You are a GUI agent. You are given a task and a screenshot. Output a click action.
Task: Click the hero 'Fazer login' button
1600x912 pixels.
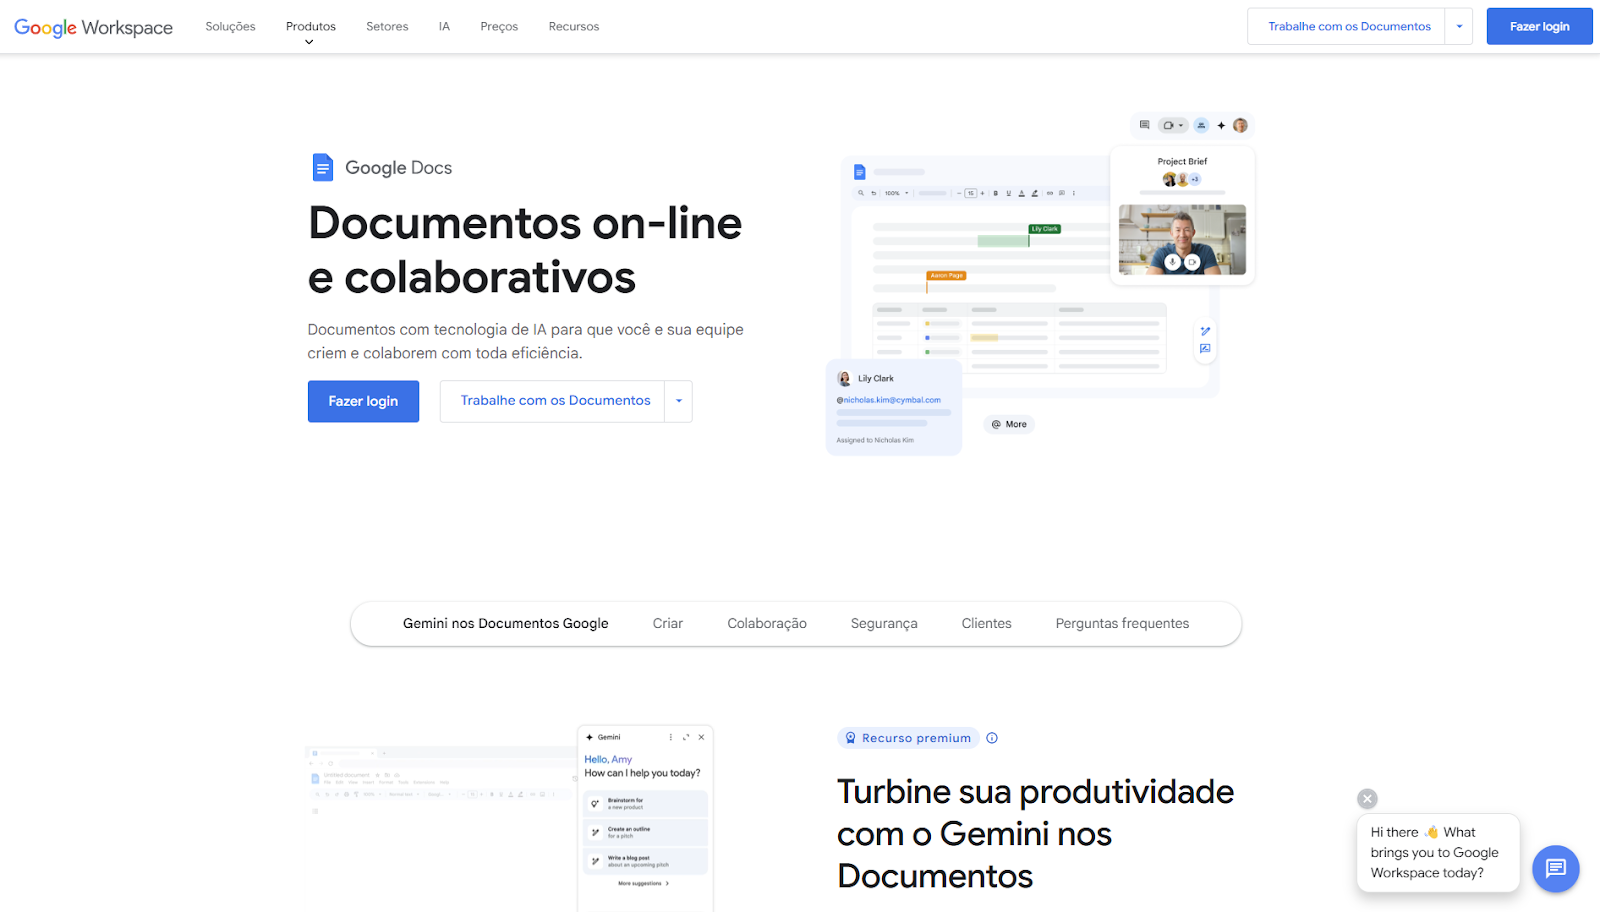[363, 401]
